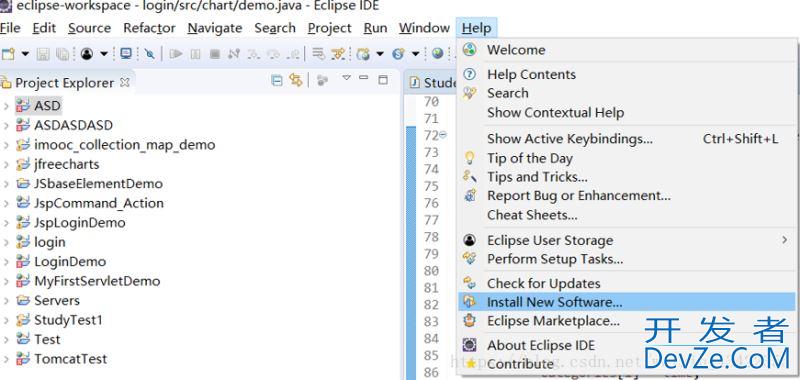This screenshot has width=800, height=380.
Task: Click the Resume debug icon
Action: [x=176, y=54]
